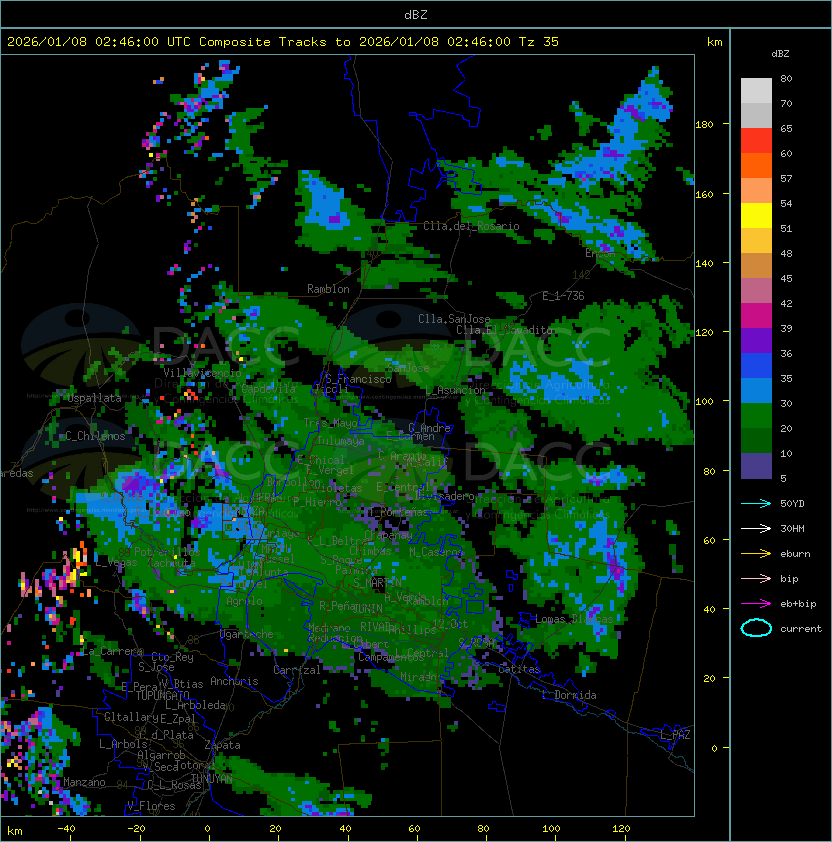Click the magenta eb+bip arrow in legend
This screenshot has width=832, height=842.
point(756,604)
